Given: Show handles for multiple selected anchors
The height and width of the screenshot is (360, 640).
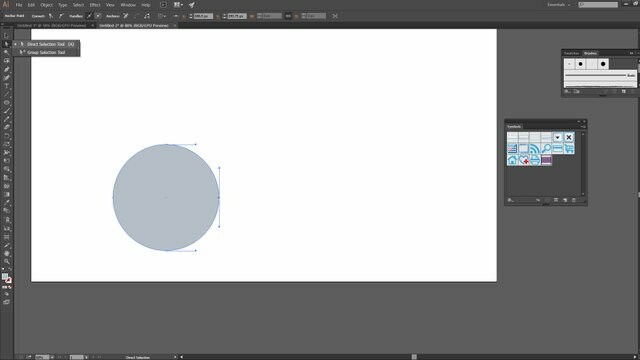Looking at the screenshot, I should coord(89,16).
